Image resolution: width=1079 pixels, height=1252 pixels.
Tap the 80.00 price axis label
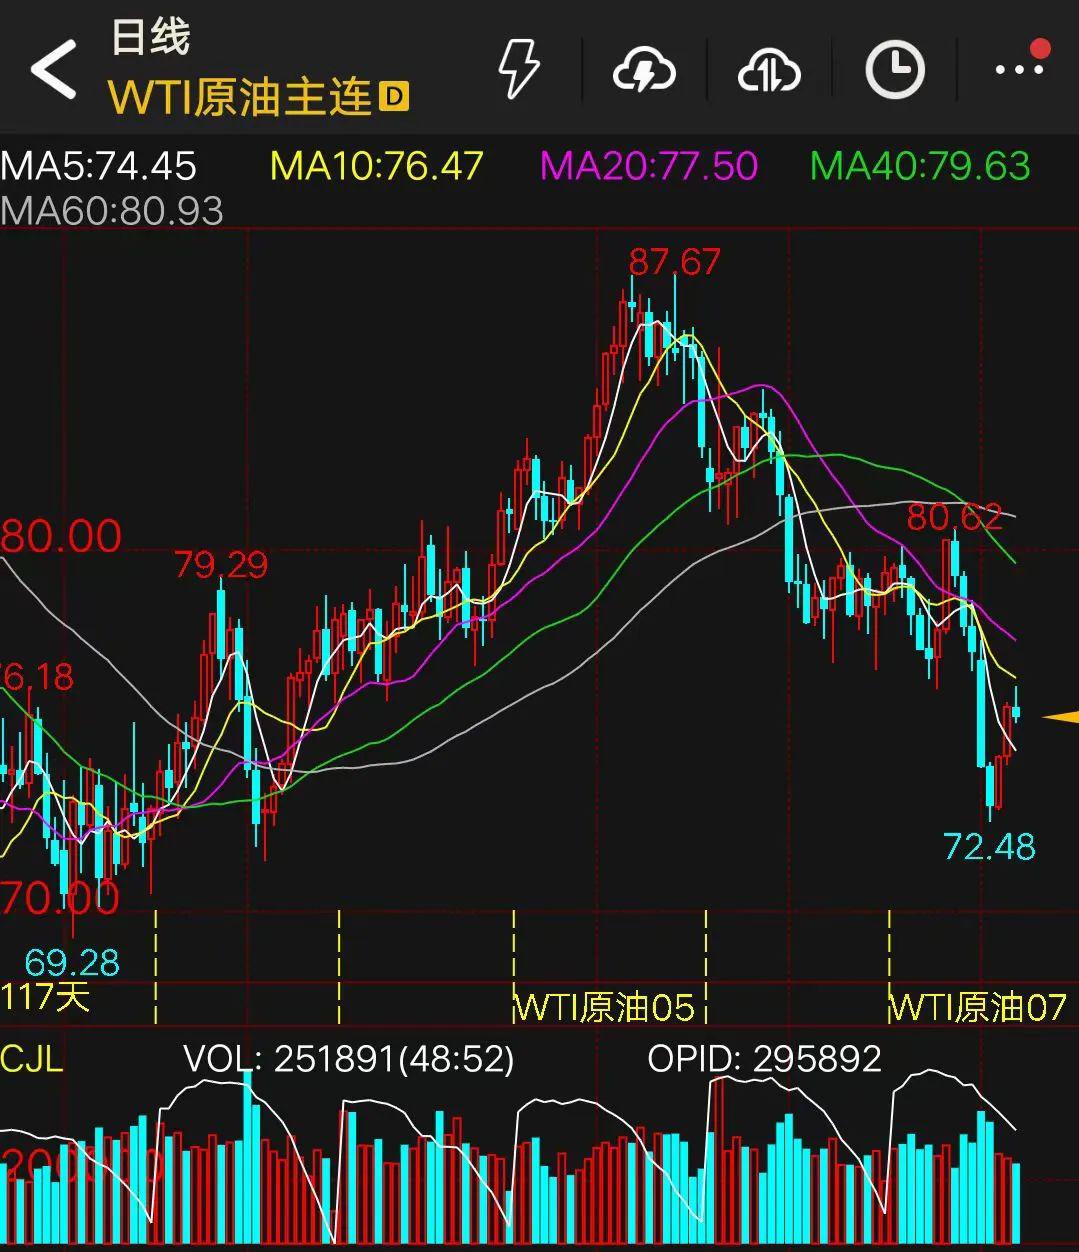point(61,536)
